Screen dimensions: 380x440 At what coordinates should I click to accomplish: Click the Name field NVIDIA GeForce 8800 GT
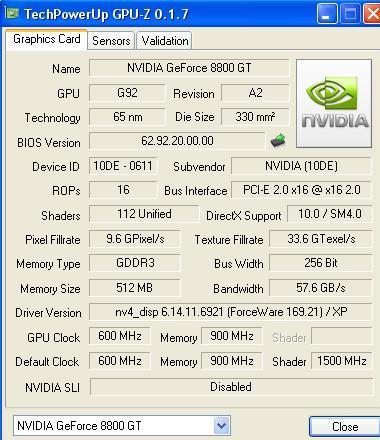point(189,68)
